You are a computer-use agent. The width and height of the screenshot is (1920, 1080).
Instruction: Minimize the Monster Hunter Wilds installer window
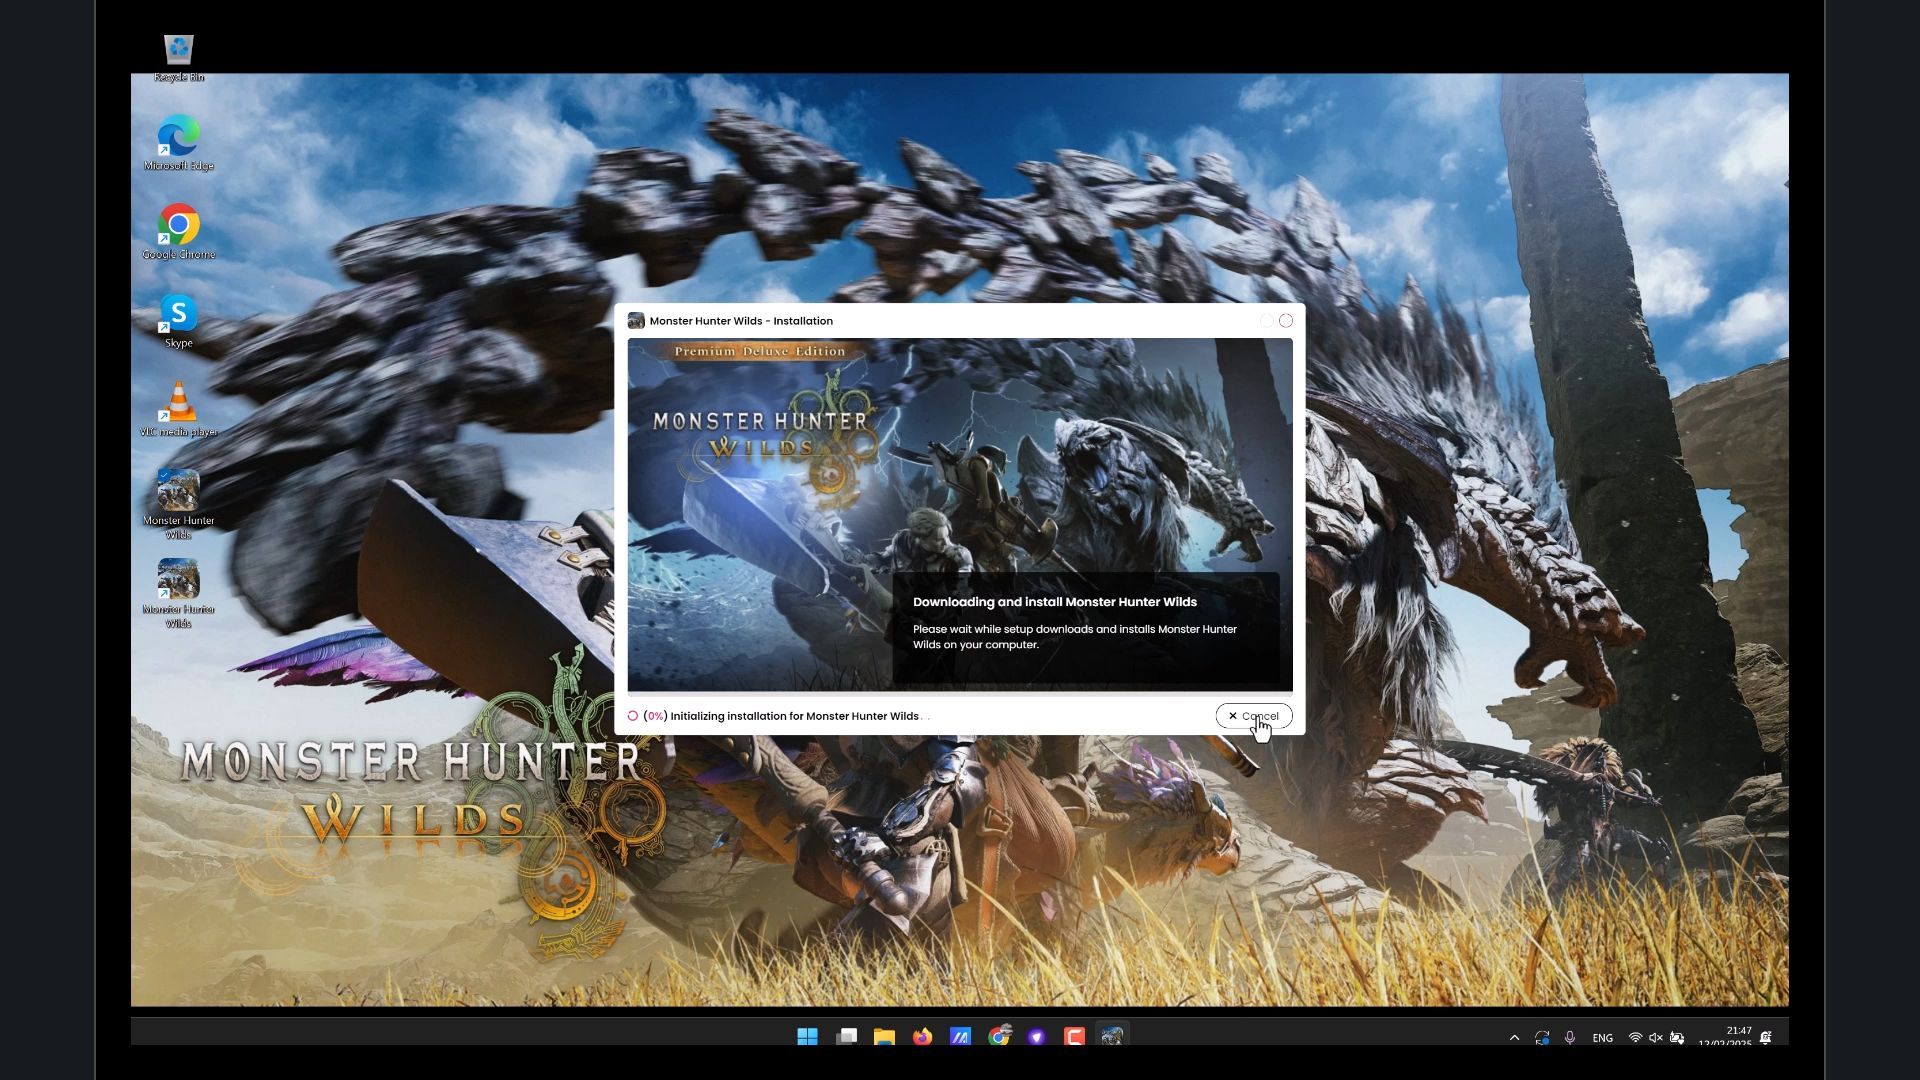(1267, 321)
